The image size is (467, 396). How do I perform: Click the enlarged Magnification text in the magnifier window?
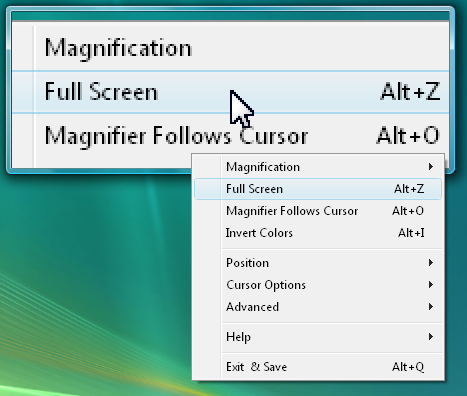click(118, 49)
